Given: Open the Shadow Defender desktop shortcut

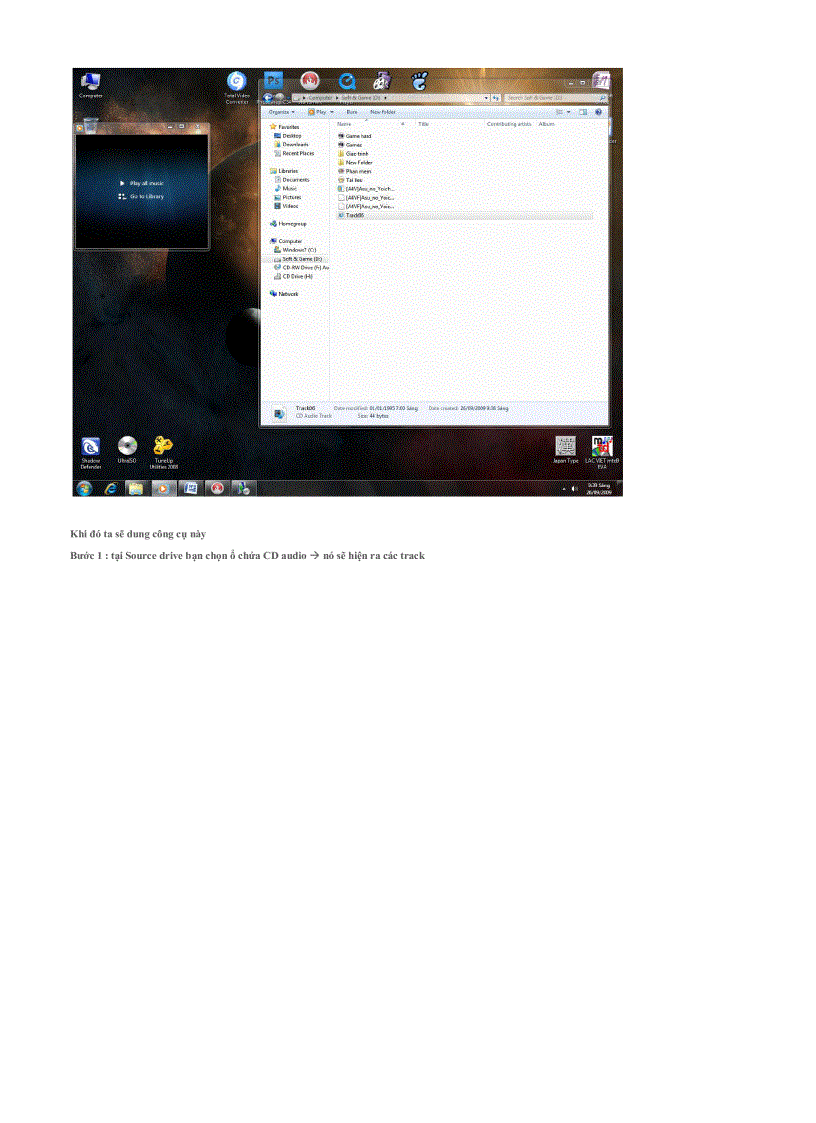Looking at the screenshot, I should tap(91, 447).
